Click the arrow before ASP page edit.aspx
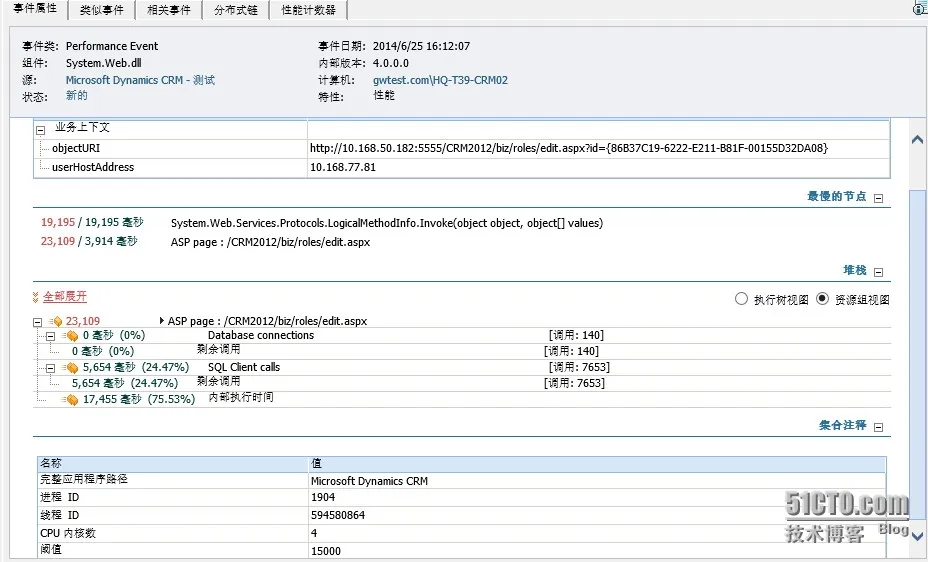The image size is (928, 562). tap(162, 321)
